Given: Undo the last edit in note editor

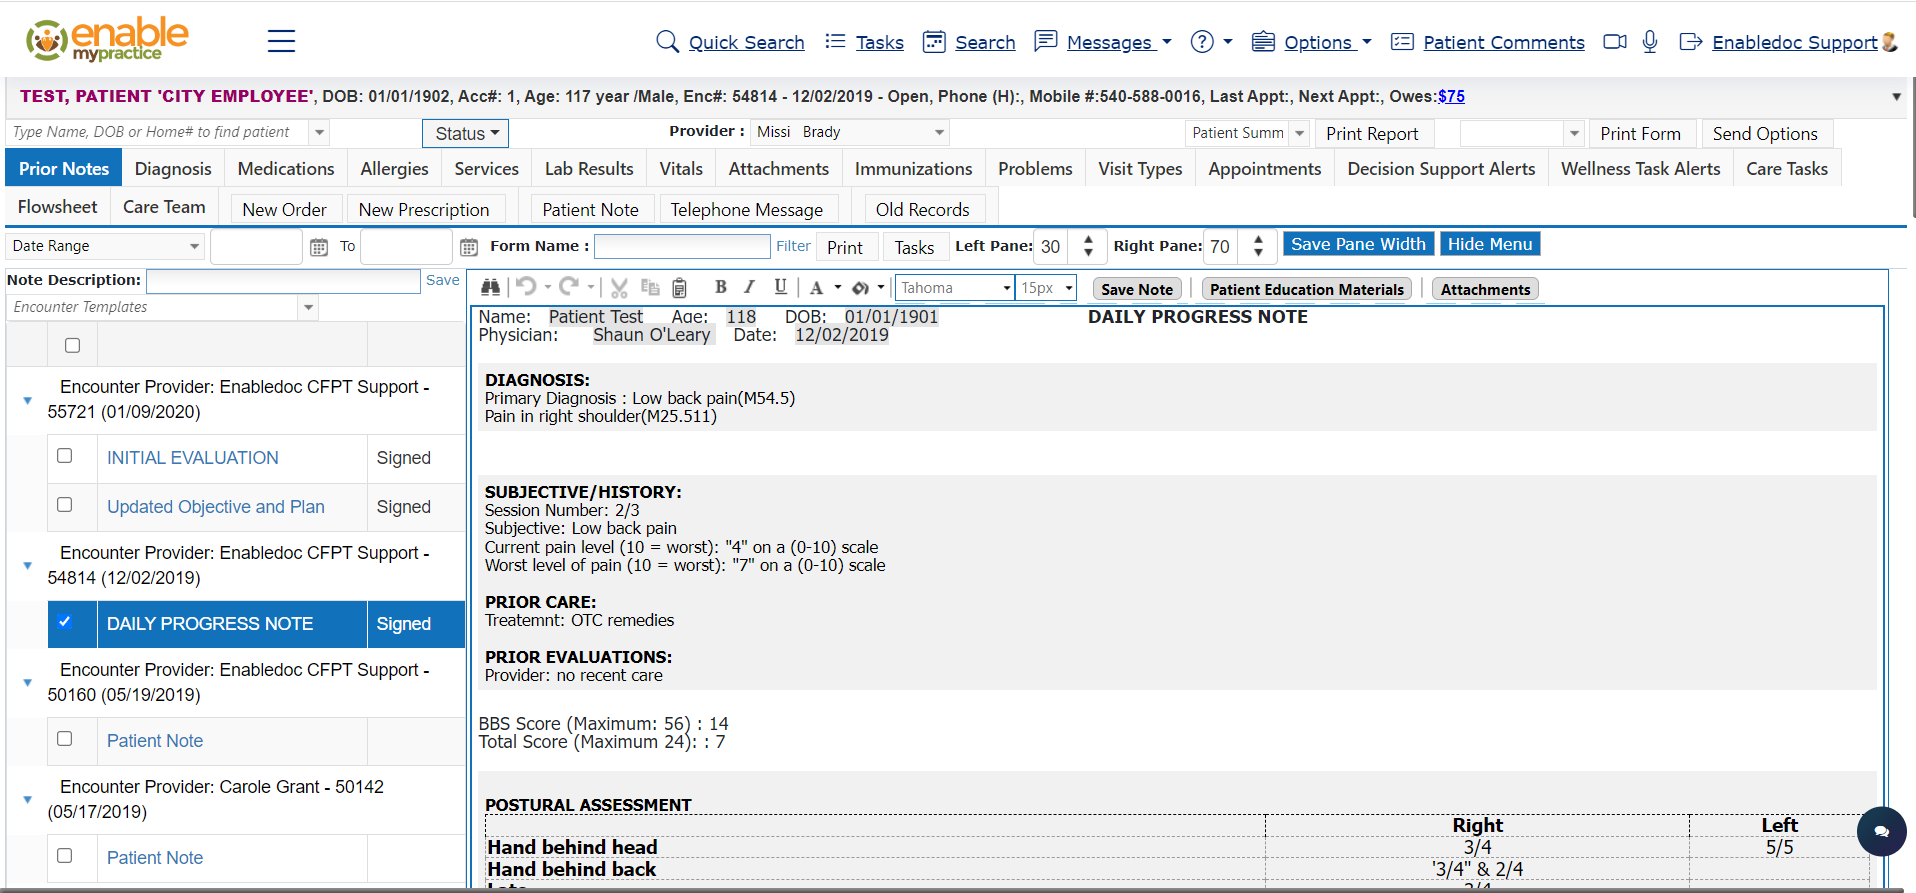Looking at the screenshot, I should [x=527, y=287].
